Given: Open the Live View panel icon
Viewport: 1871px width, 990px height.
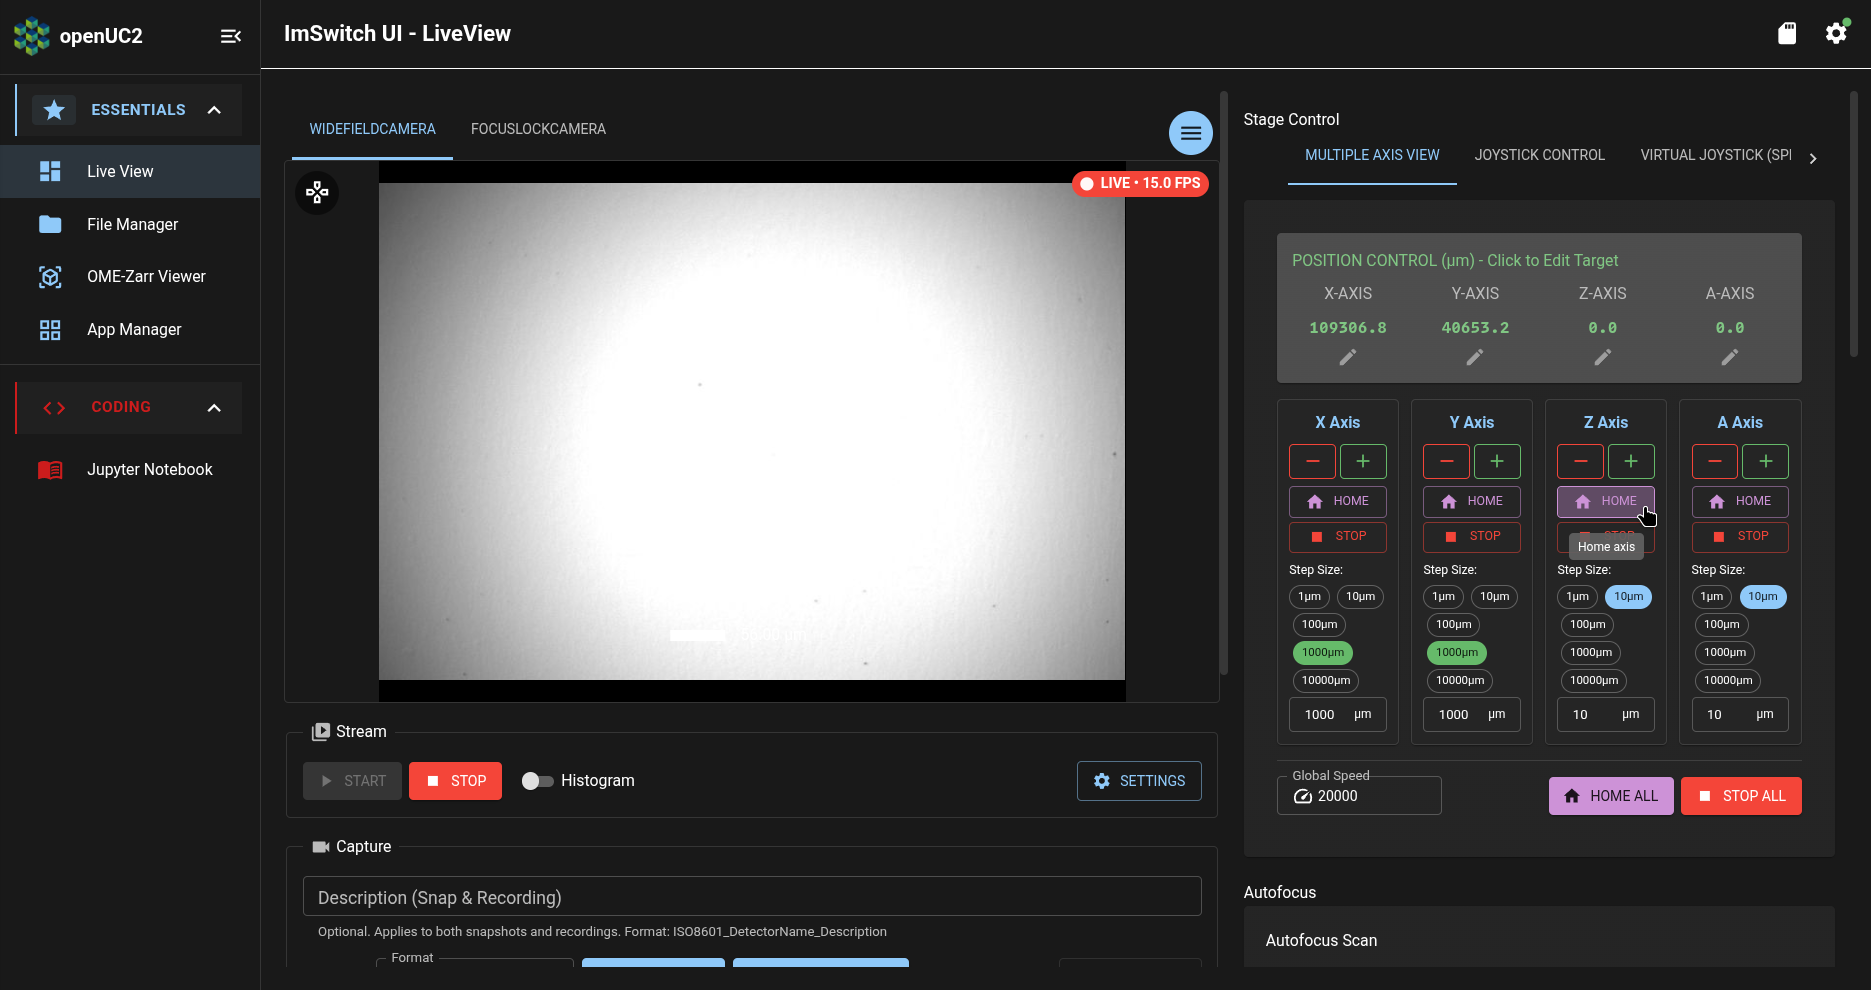Looking at the screenshot, I should click(x=50, y=171).
